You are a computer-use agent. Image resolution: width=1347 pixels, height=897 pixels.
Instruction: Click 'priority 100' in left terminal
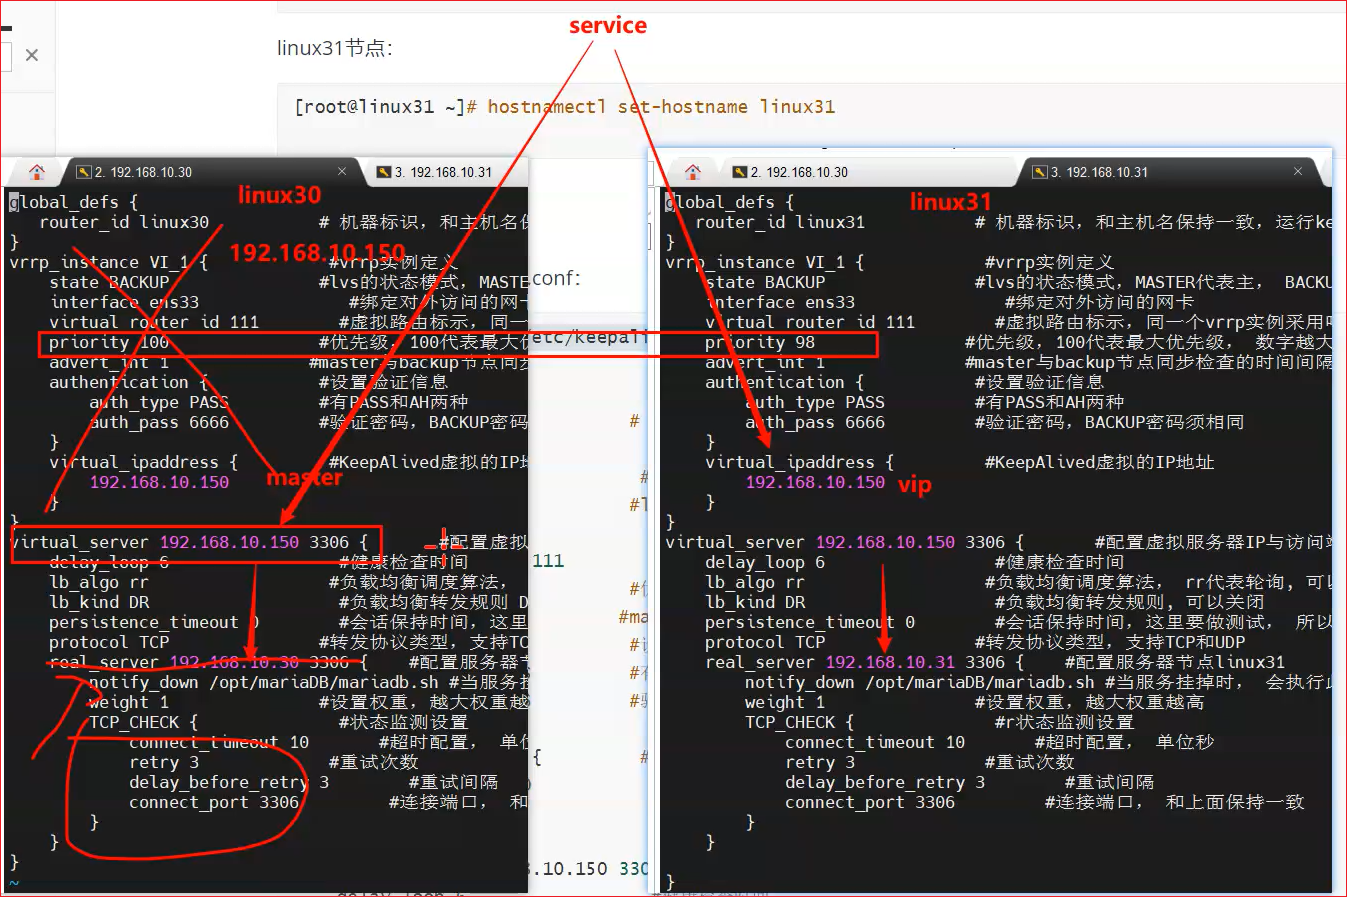tap(109, 342)
